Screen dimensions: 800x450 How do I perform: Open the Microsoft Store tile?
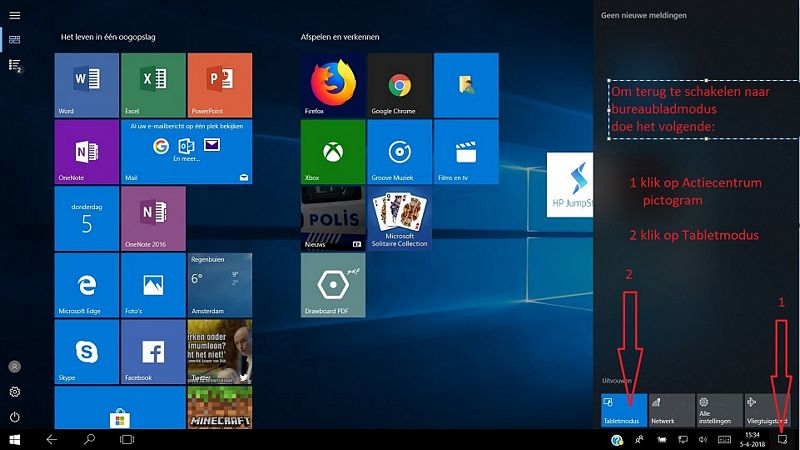pos(120,408)
